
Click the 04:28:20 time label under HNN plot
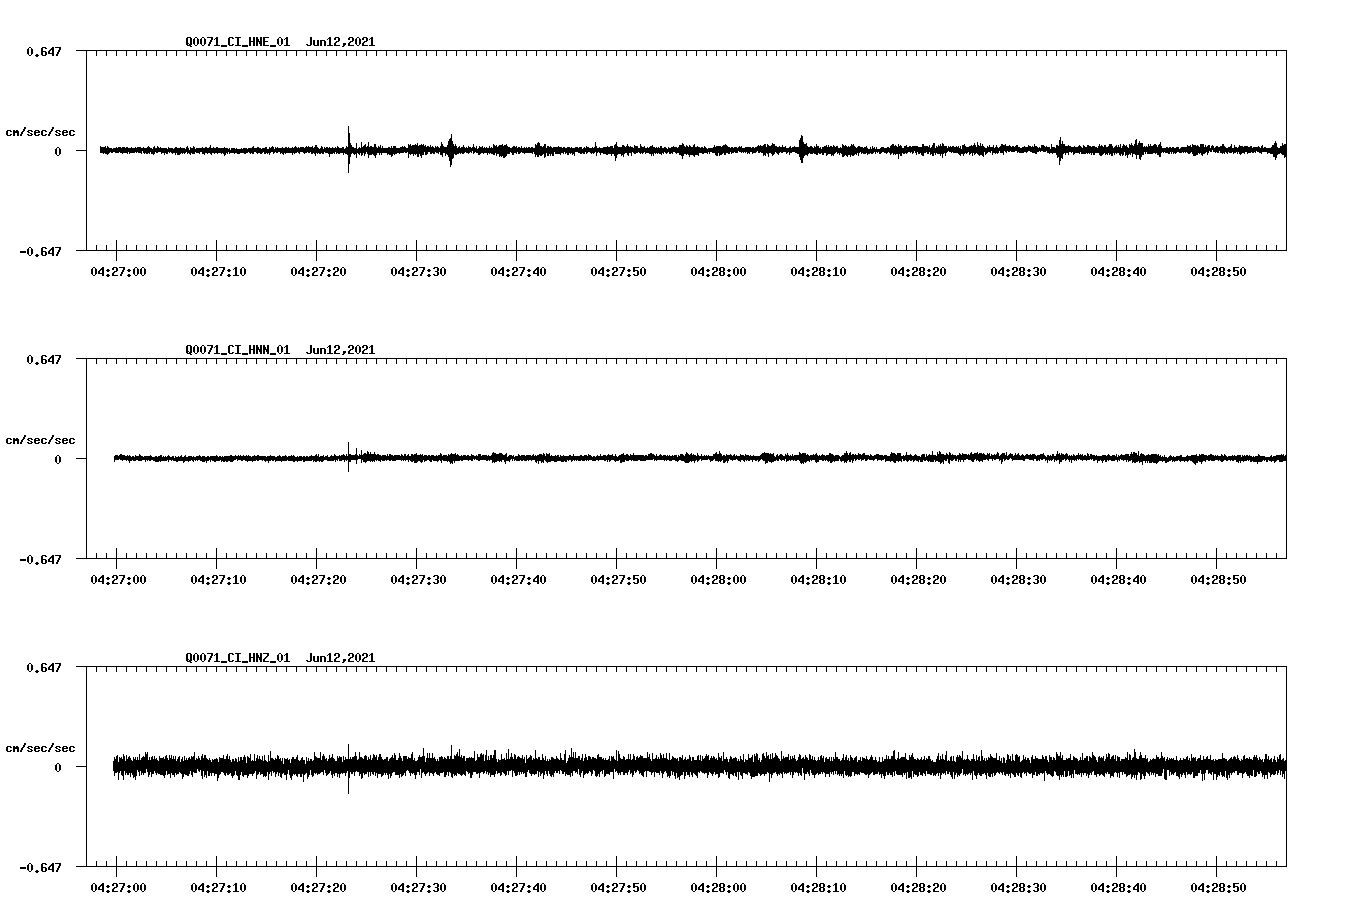[918, 580]
